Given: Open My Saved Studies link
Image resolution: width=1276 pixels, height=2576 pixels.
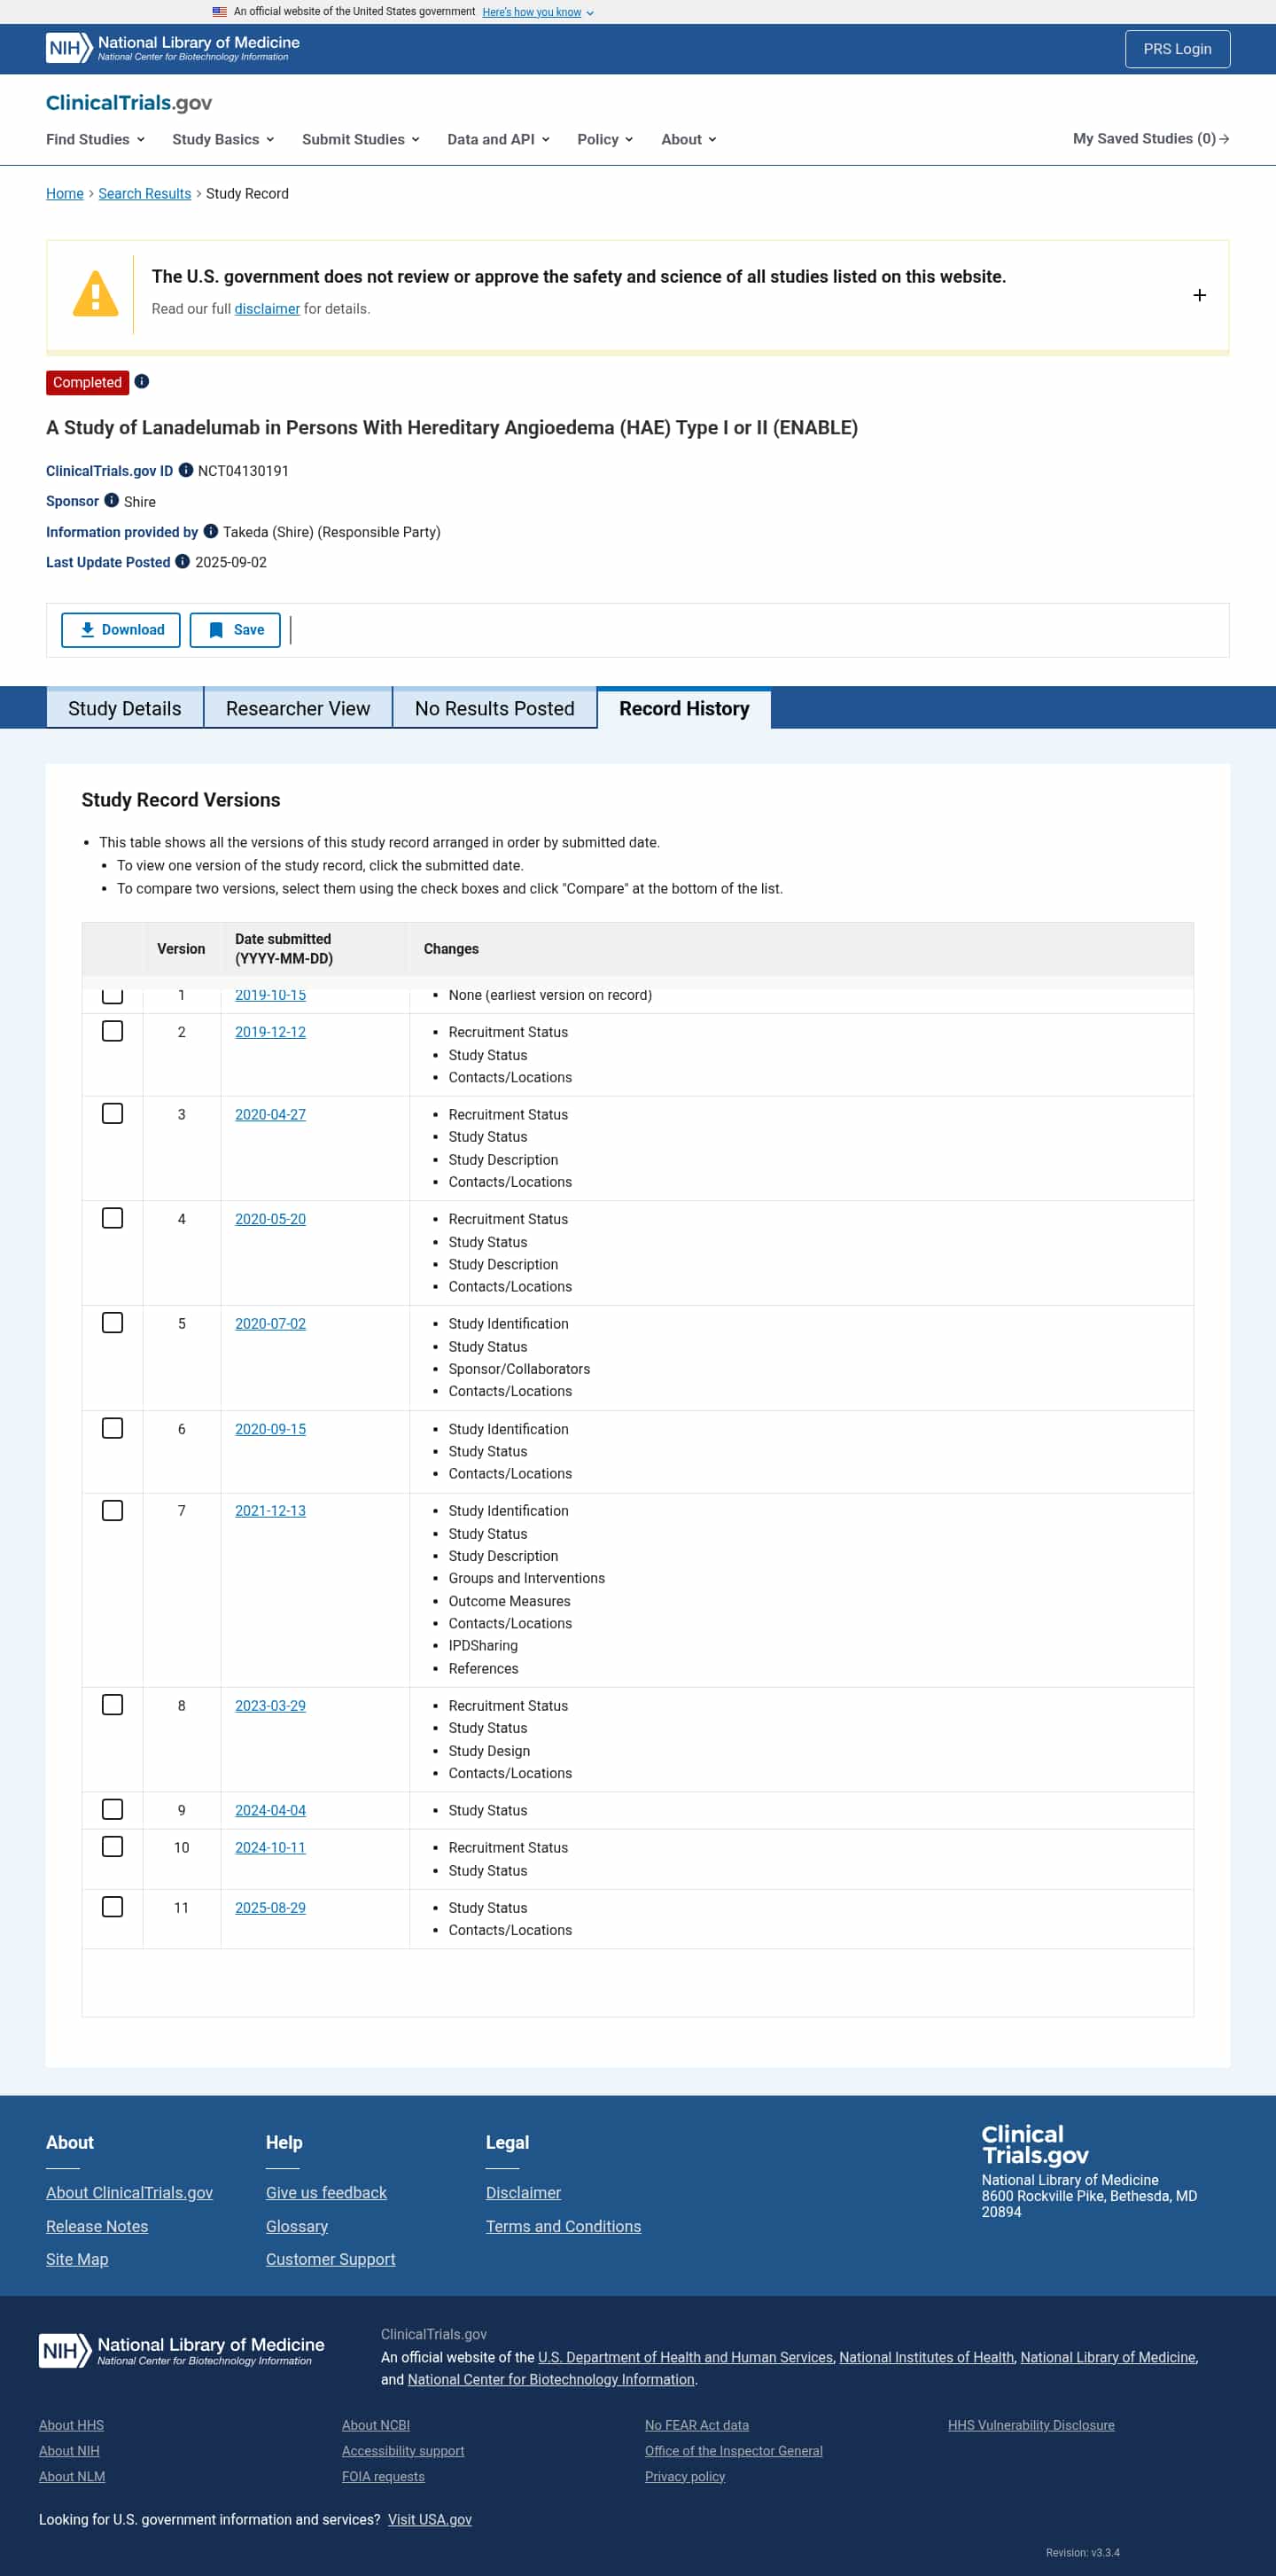Looking at the screenshot, I should pyautogui.click(x=1151, y=138).
